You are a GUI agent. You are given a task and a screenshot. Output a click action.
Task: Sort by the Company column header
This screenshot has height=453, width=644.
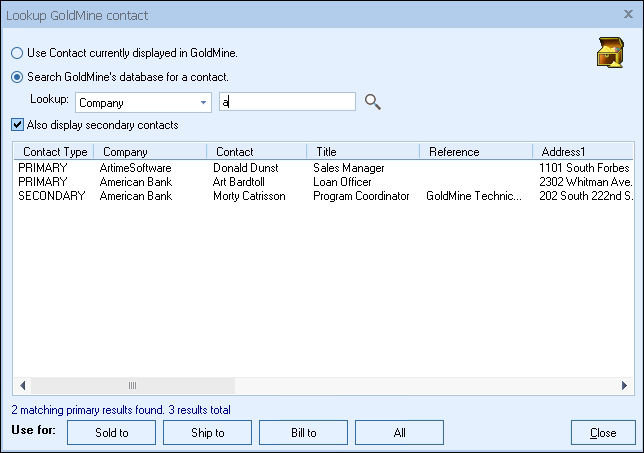(150, 152)
